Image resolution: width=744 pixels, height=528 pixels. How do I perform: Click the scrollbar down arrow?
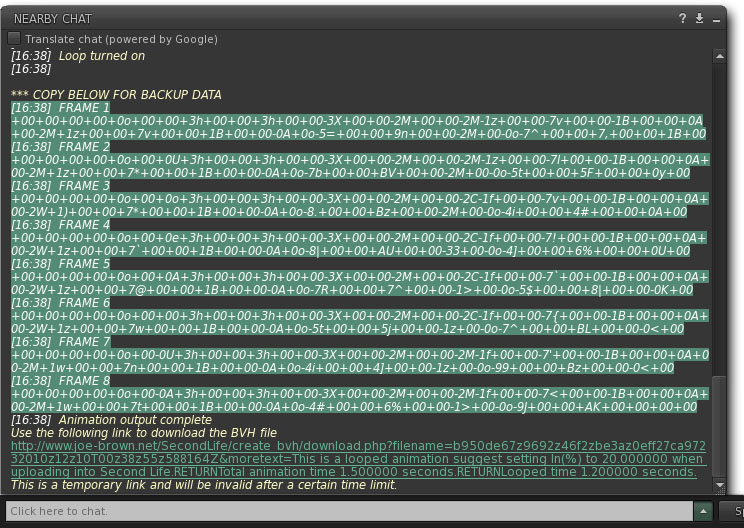tap(720, 485)
